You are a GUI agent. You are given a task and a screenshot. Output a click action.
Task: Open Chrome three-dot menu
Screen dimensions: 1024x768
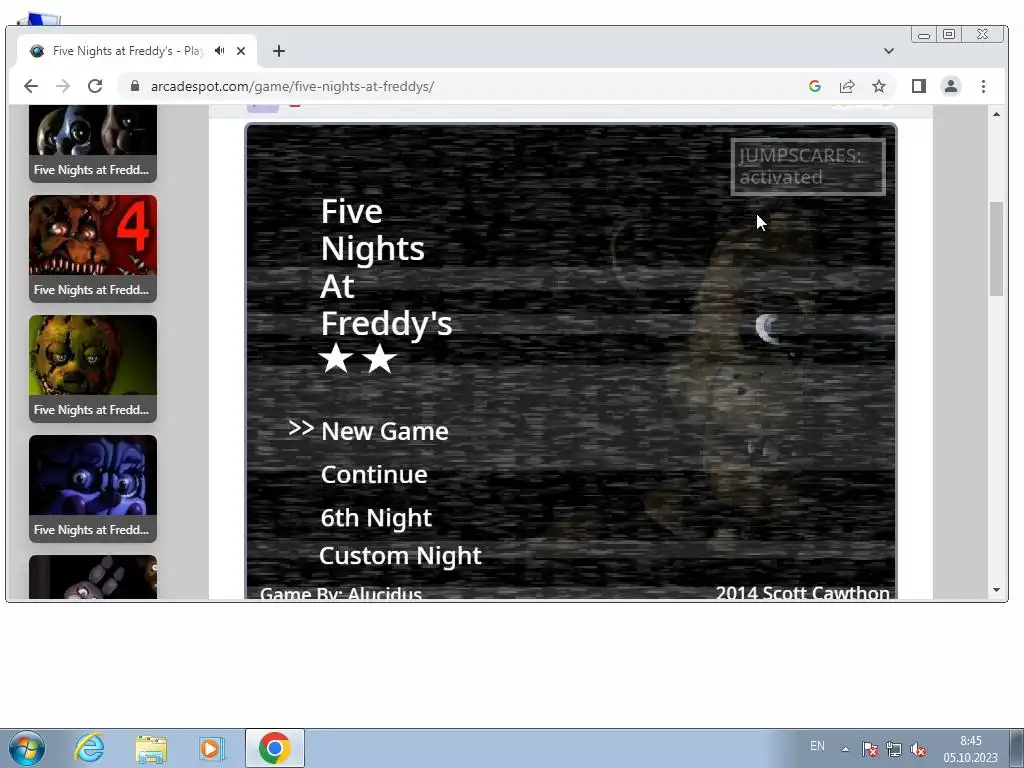coord(984,86)
